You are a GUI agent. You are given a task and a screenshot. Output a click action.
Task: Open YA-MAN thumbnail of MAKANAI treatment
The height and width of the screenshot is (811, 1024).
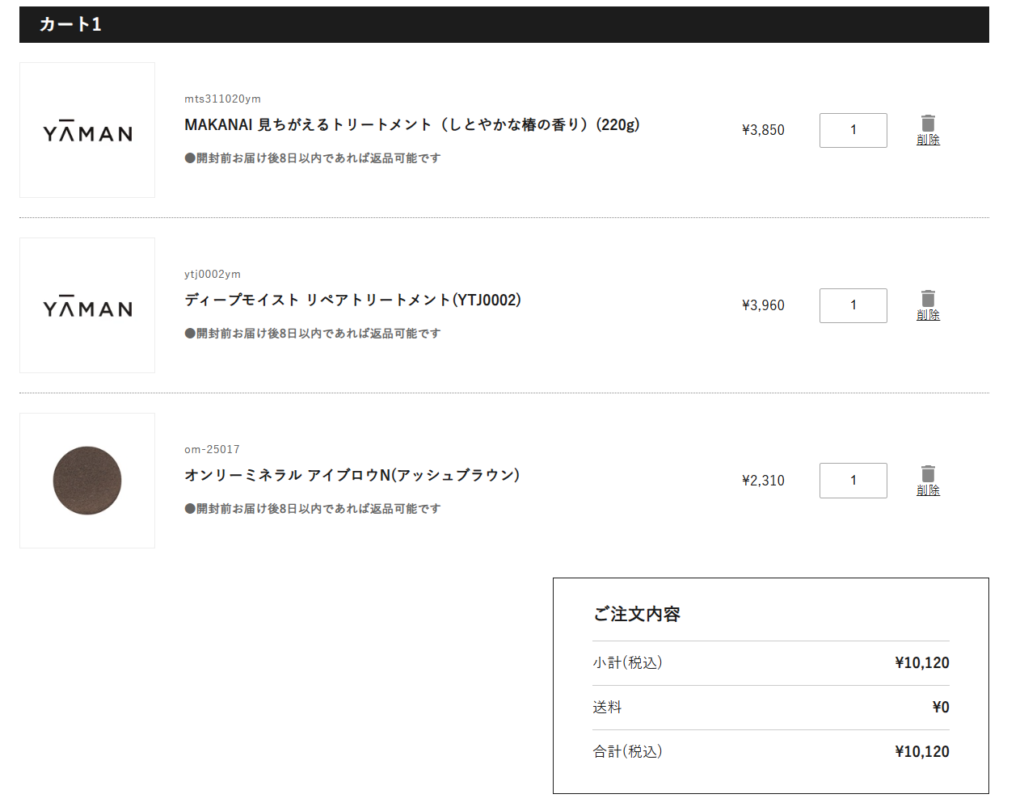(87, 130)
